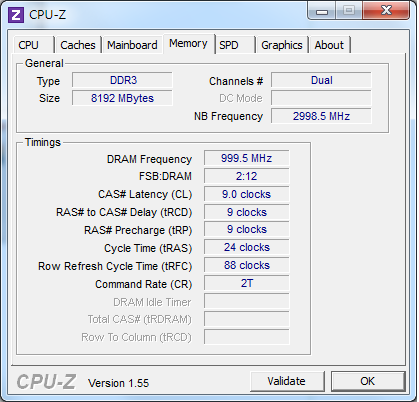Go to the SPD tab

coord(235,45)
